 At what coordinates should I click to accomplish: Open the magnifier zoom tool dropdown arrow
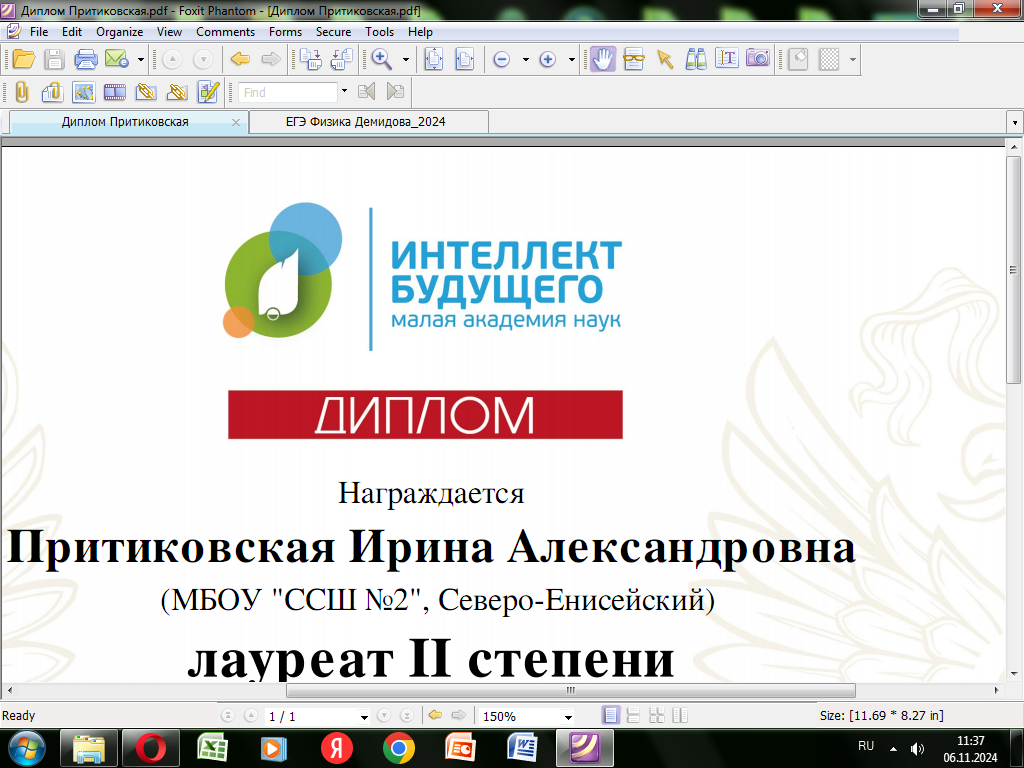pyautogui.click(x=406, y=59)
